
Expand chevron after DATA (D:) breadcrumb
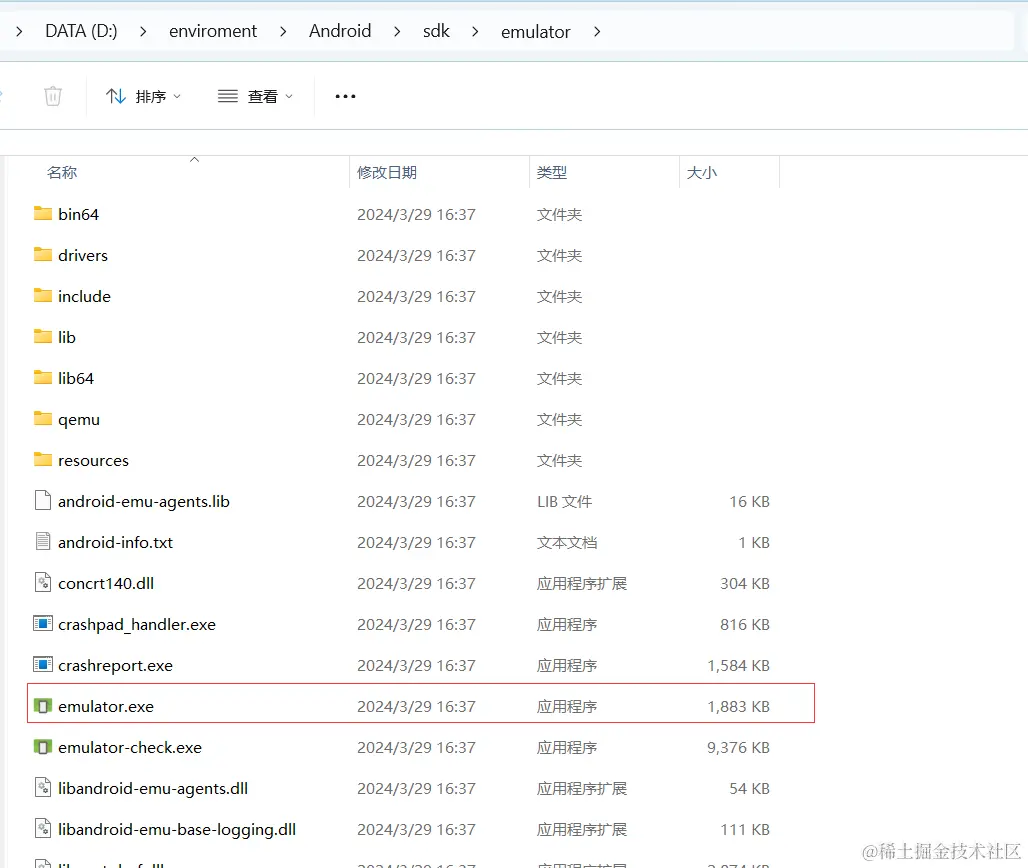[x=143, y=31]
